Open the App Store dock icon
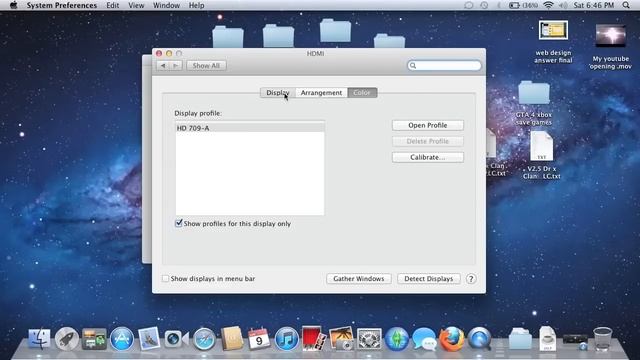 point(122,339)
